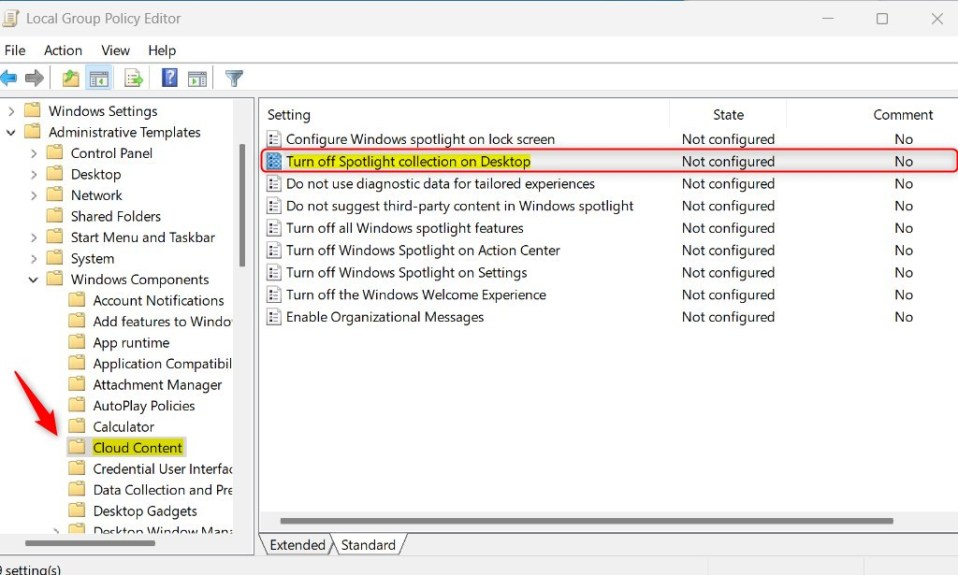The image size is (958, 575).
Task: Select Turn off Spotlight collection on Desktop
Action: [408, 161]
